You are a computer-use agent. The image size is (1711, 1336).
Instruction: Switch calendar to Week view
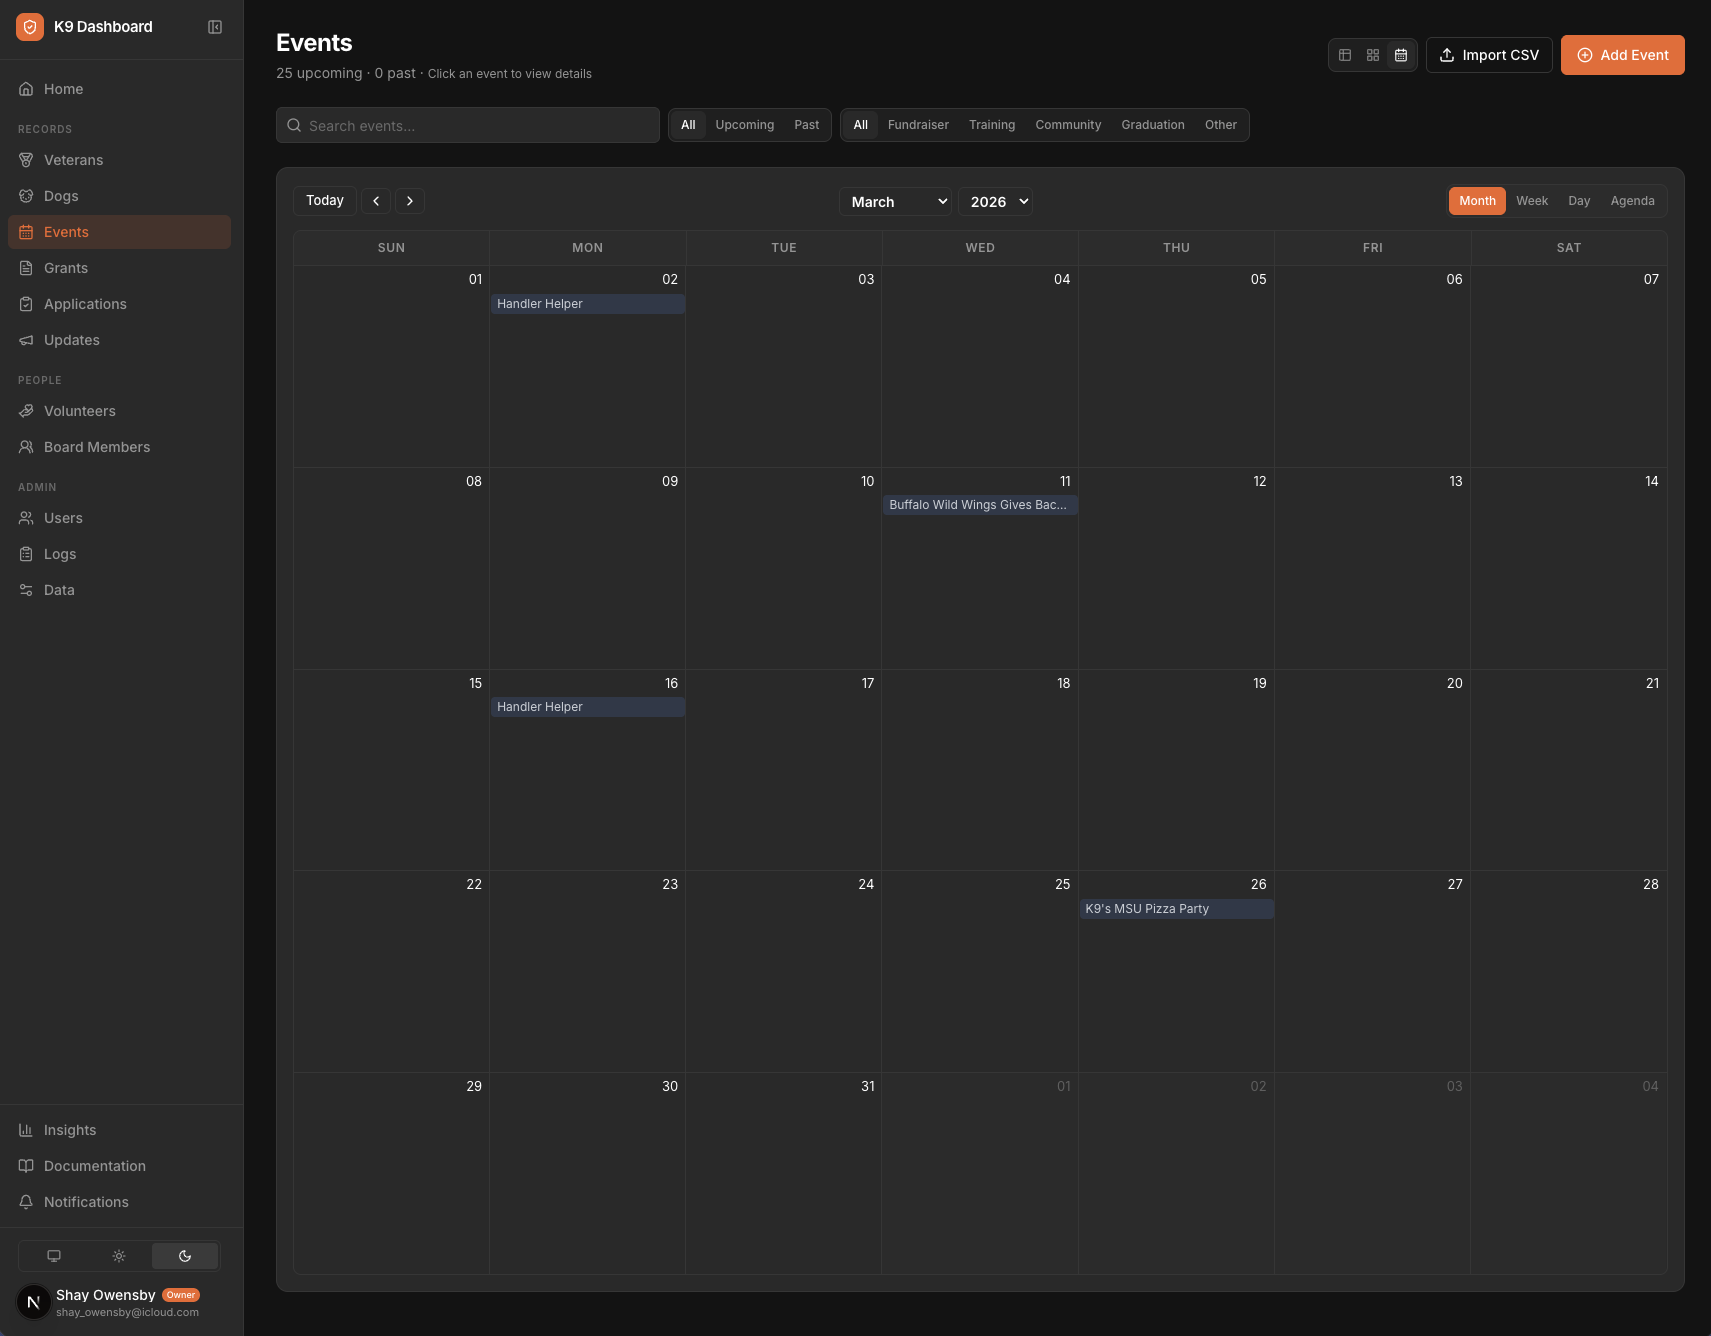(1533, 200)
